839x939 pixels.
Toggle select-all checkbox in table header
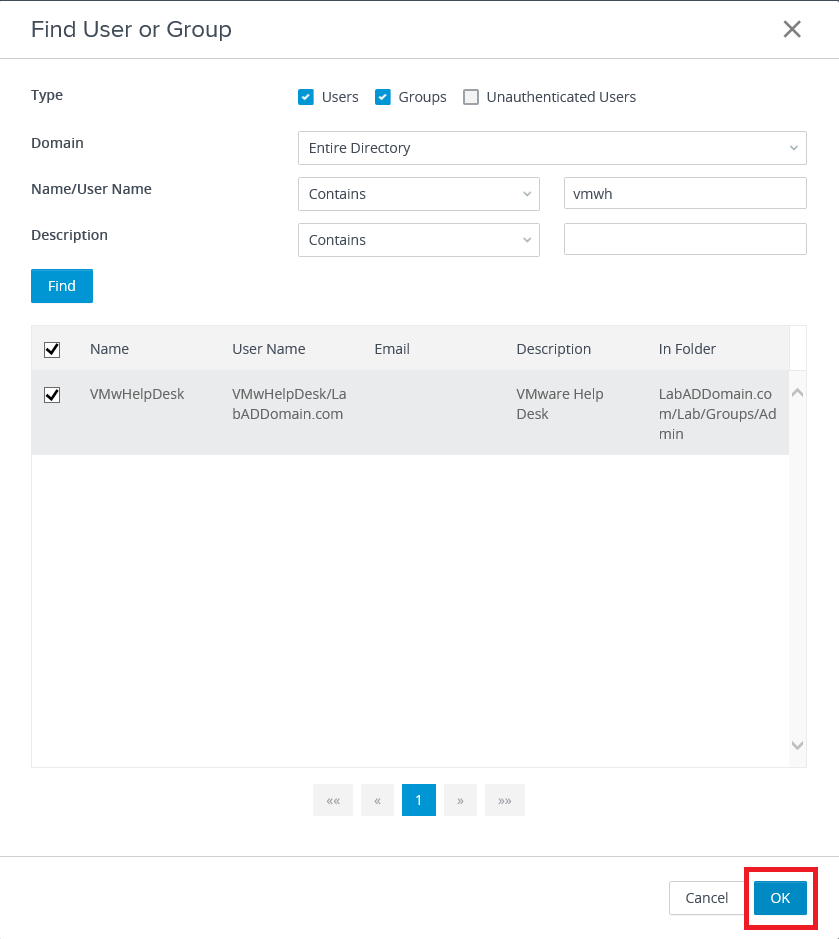(x=52, y=349)
